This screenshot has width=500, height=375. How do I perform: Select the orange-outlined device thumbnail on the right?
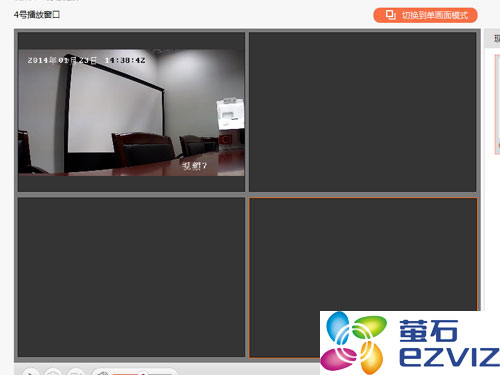click(x=497, y=104)
